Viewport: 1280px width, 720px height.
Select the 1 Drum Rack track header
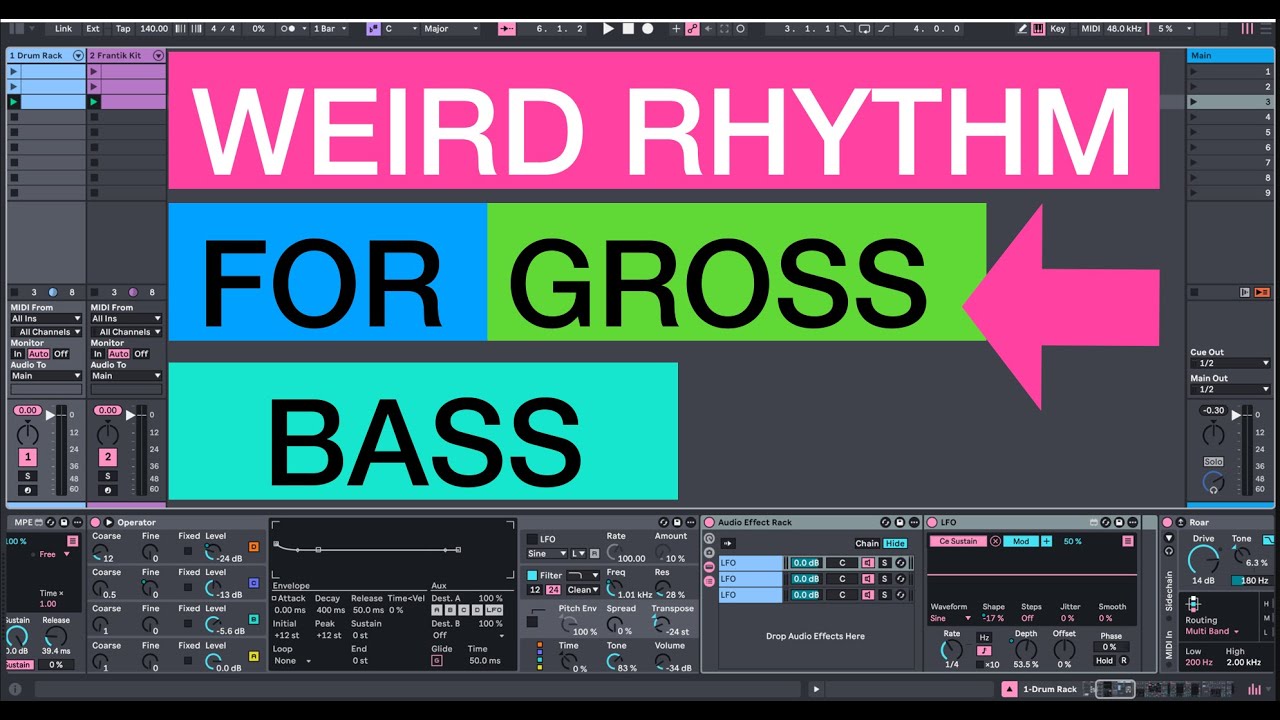[46, 56]
